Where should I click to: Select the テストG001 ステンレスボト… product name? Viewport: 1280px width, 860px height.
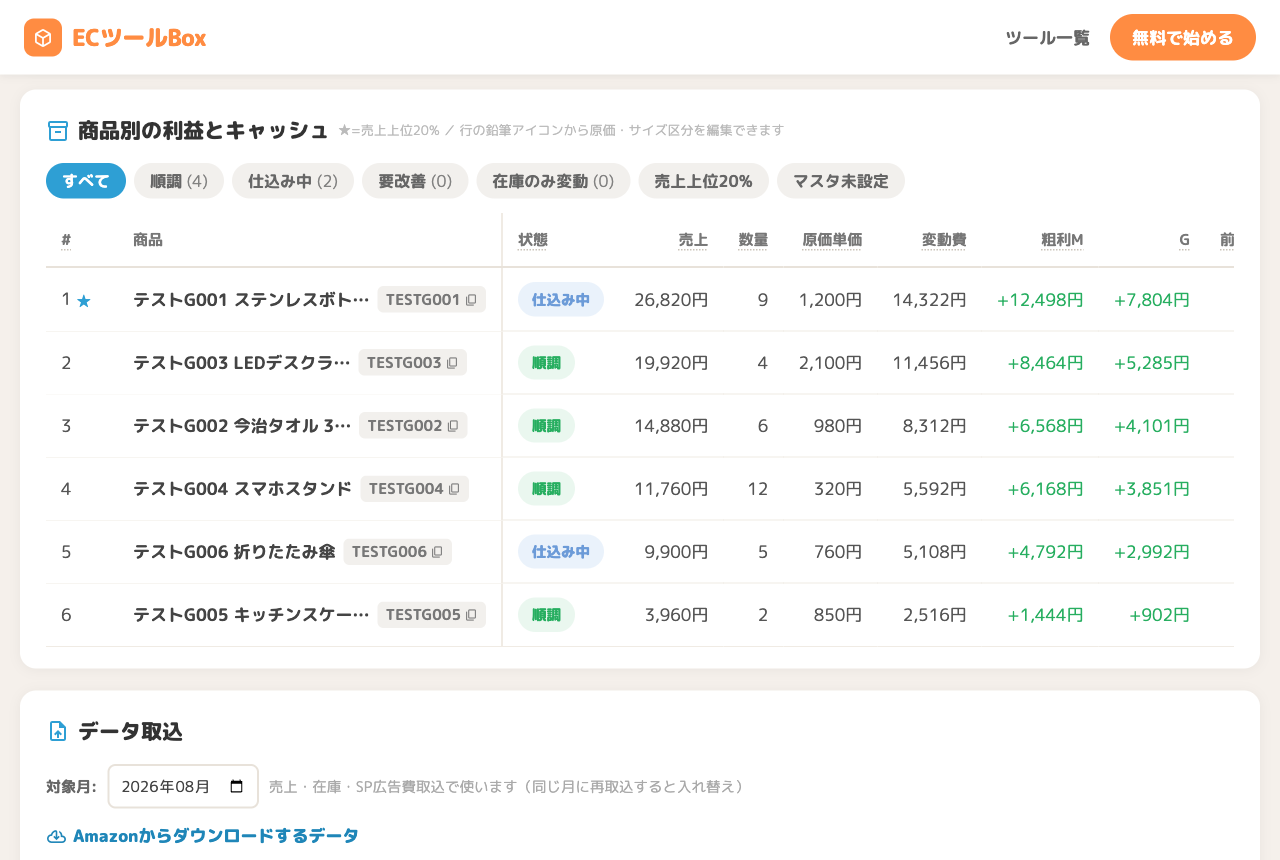(x=251, y=299)
